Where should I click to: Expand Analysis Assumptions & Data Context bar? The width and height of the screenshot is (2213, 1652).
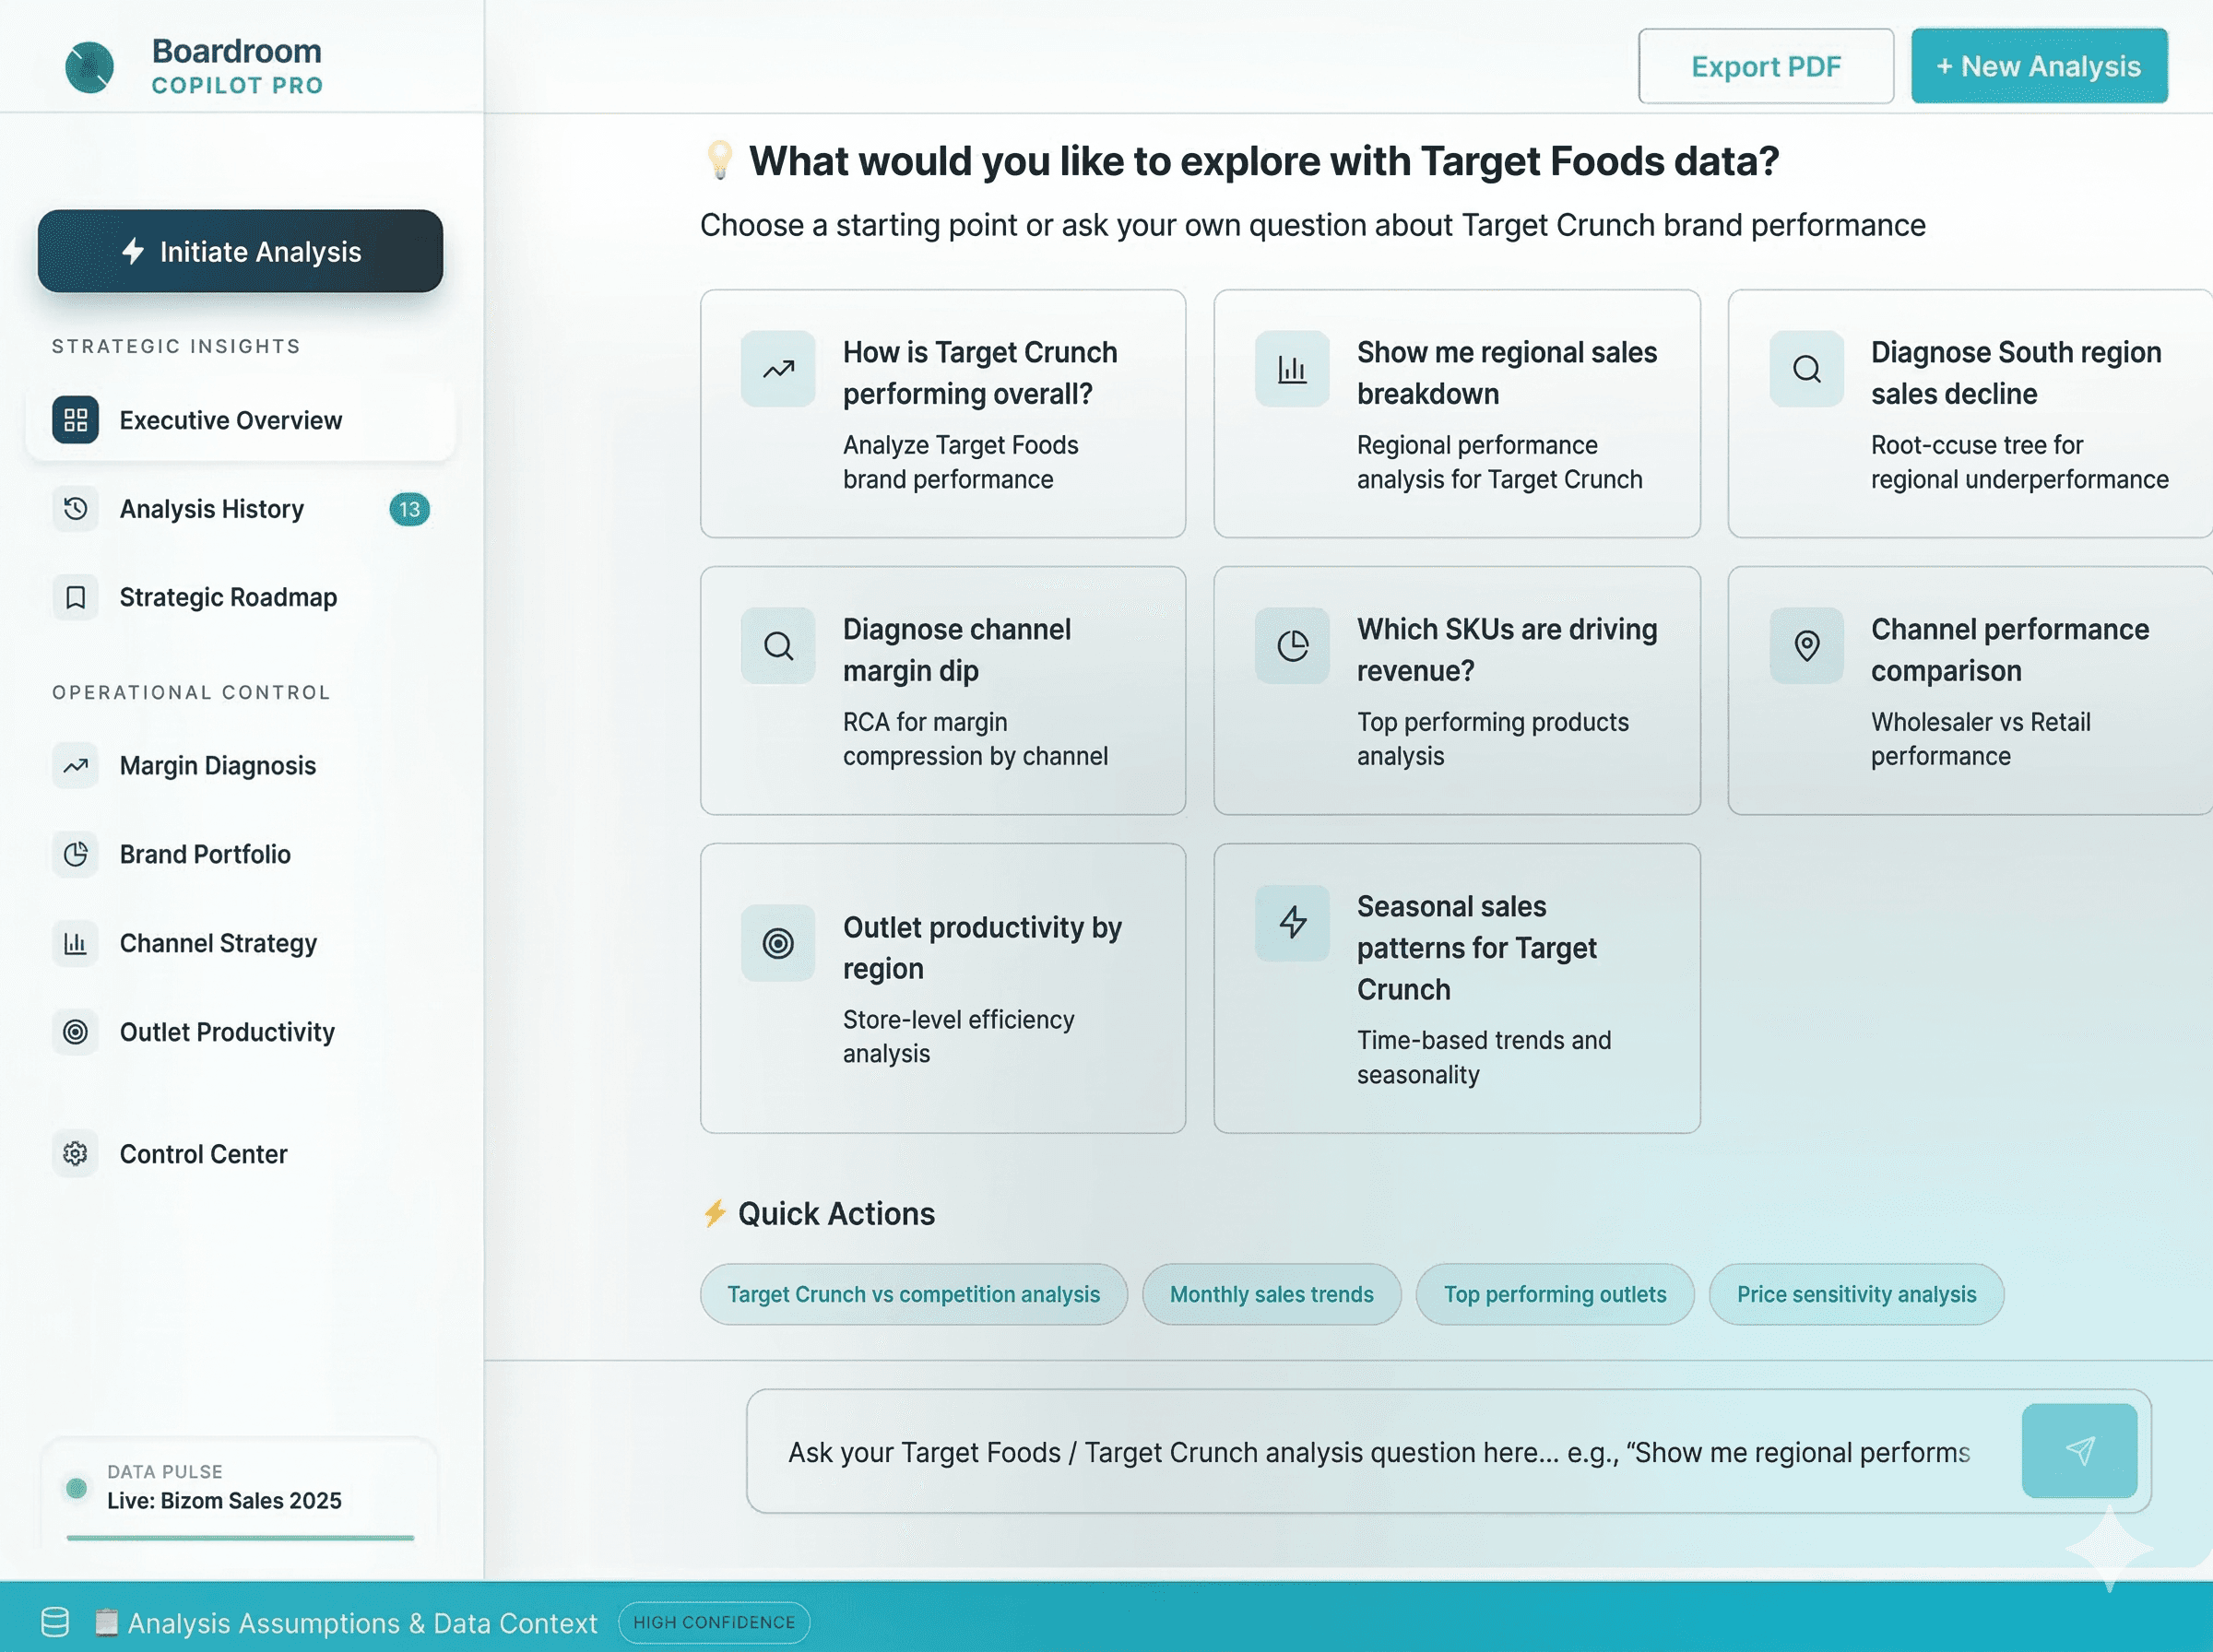(x=362, y=1622)
